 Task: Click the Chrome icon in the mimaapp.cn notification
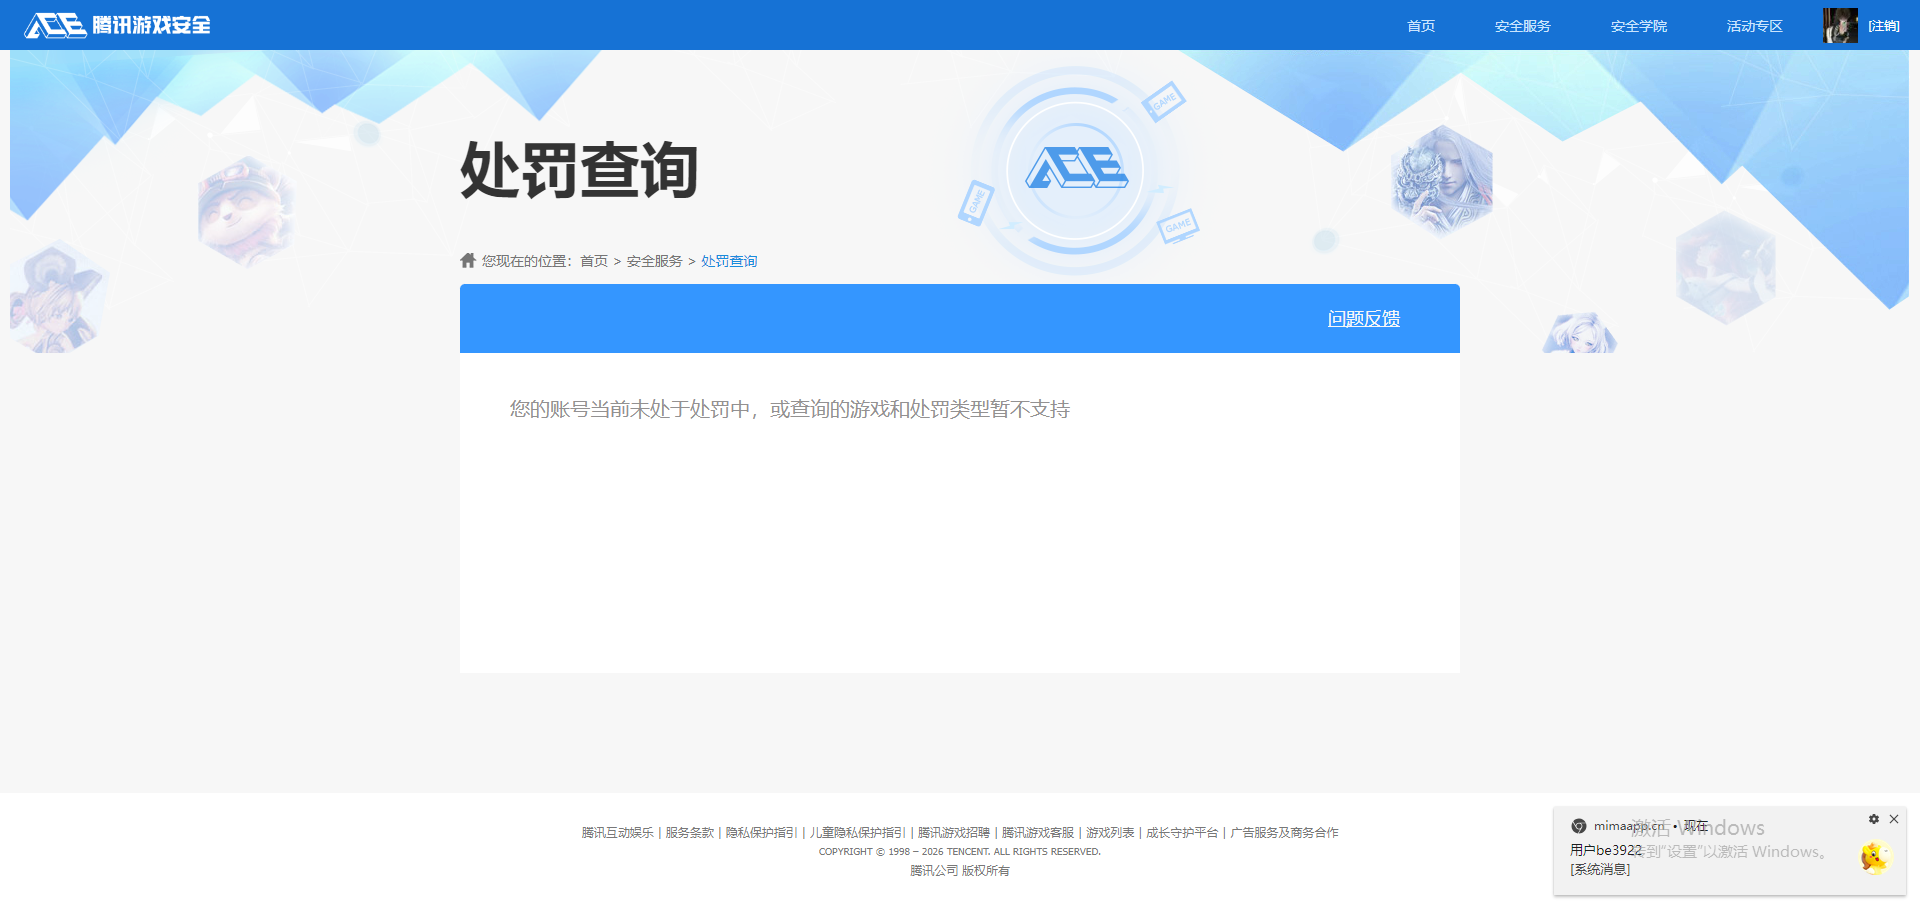coord(1578,825)
